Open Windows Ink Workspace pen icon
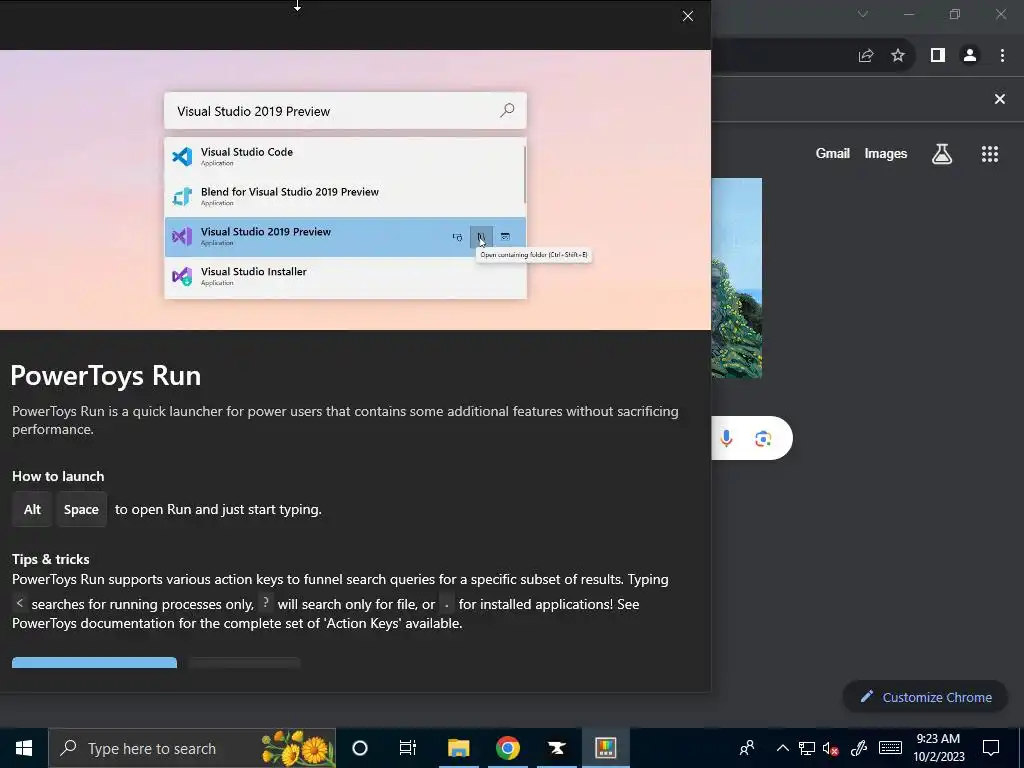Image resolution: width=1024 pixels, height=768 pixels. (x=859, y=748)
